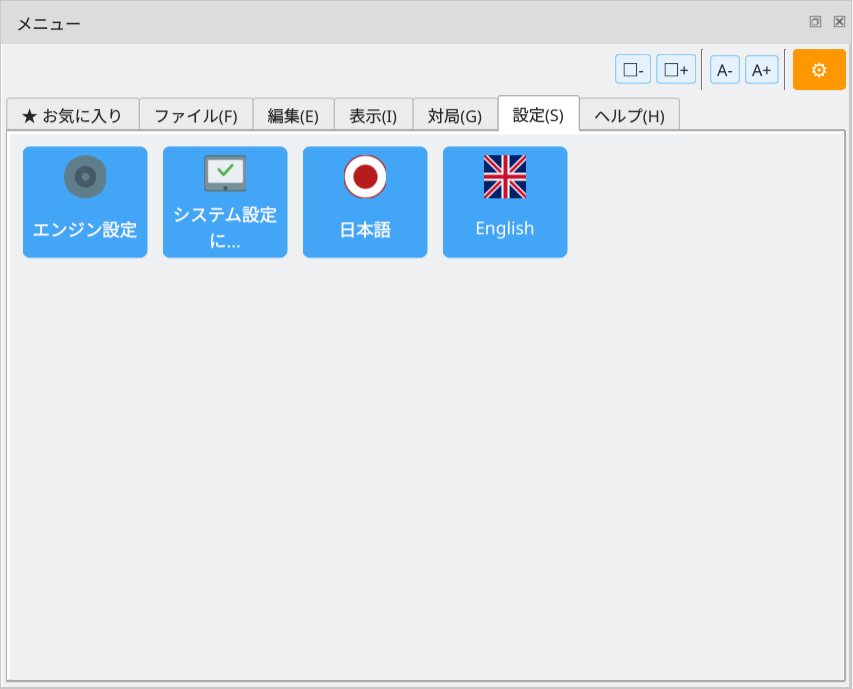Shrink menu icons with the □- control
The image size is (853, 689).
pos(632,69)
